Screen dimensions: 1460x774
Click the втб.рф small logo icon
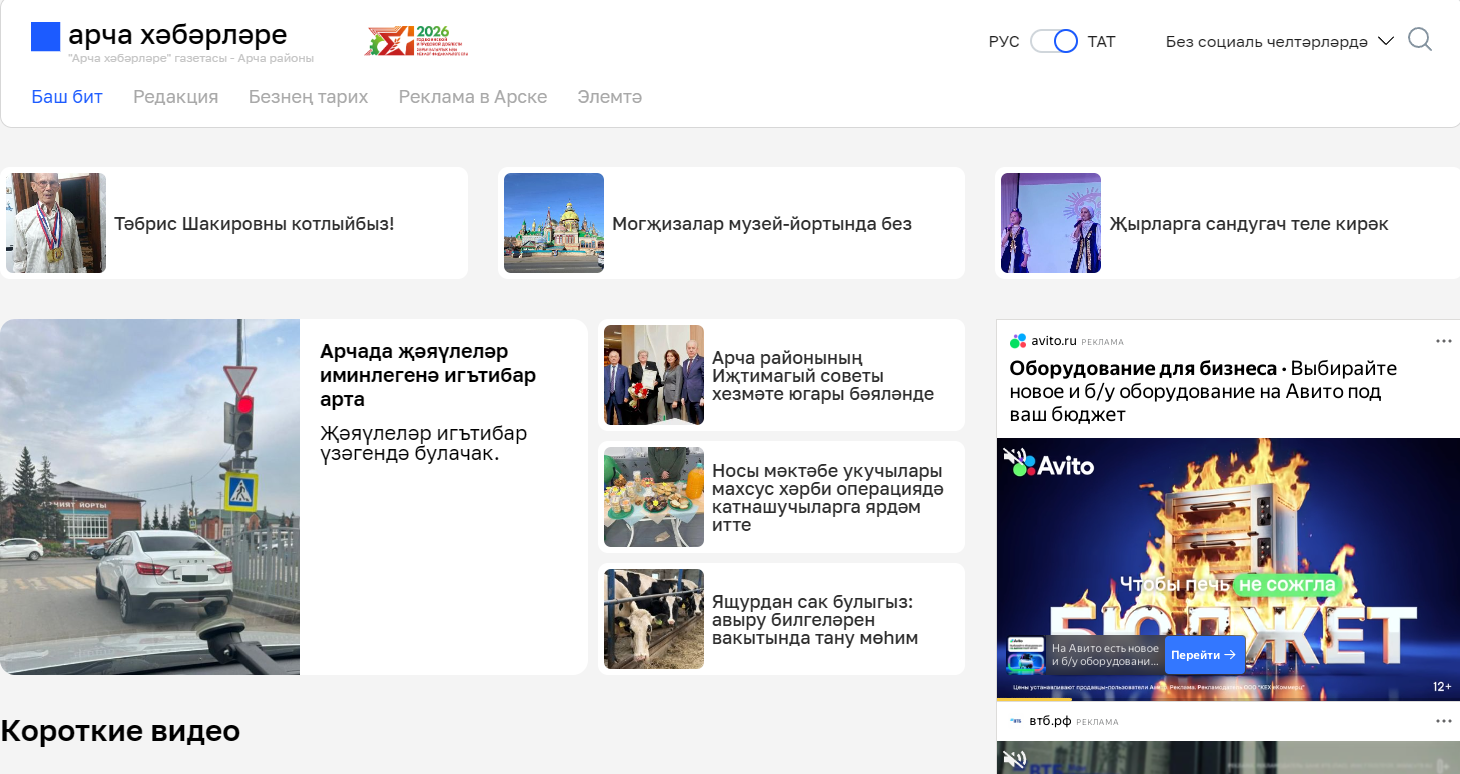(x=1016, y=721)
